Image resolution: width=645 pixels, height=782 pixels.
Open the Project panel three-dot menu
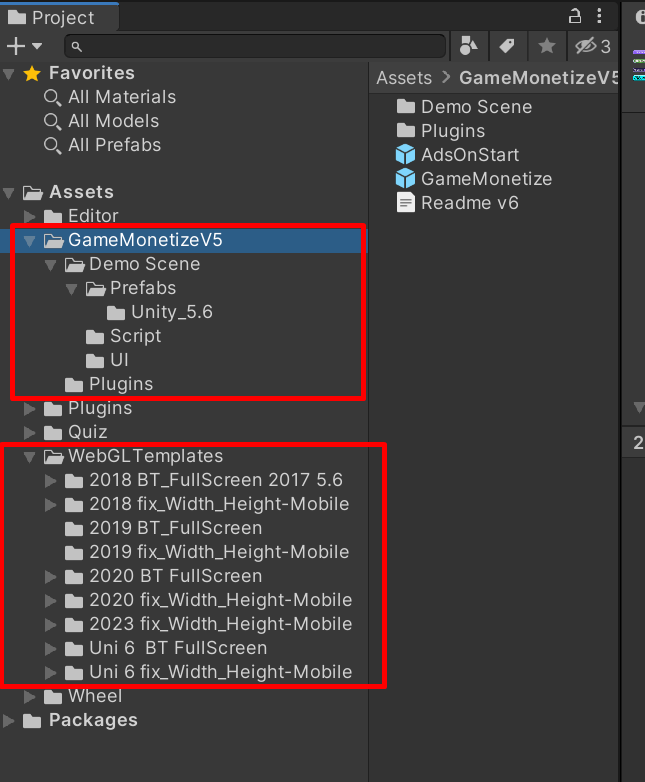tap(599, 16)
